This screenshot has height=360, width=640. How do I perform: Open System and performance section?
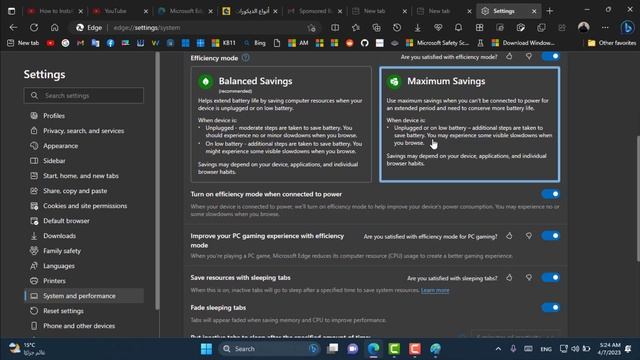[x=84, y=296]
